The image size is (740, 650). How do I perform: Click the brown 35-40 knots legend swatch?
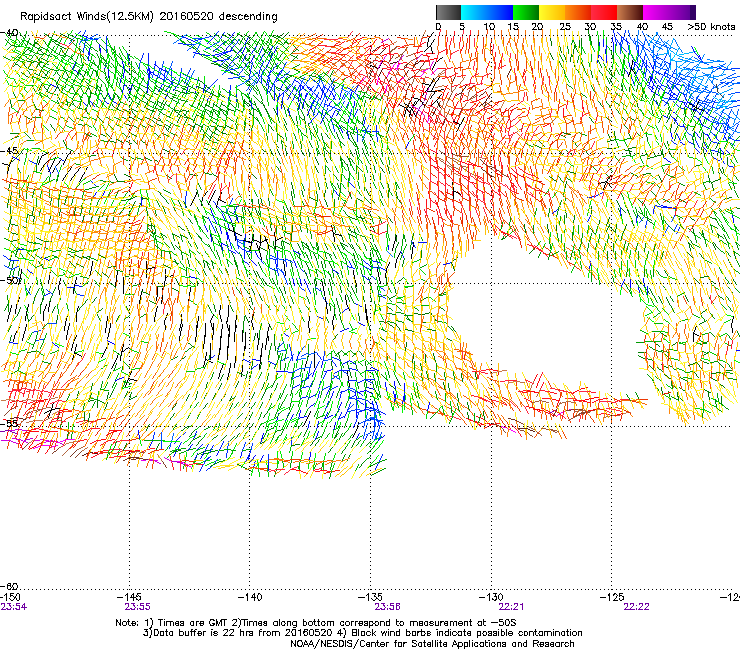[x=630, y=12]
